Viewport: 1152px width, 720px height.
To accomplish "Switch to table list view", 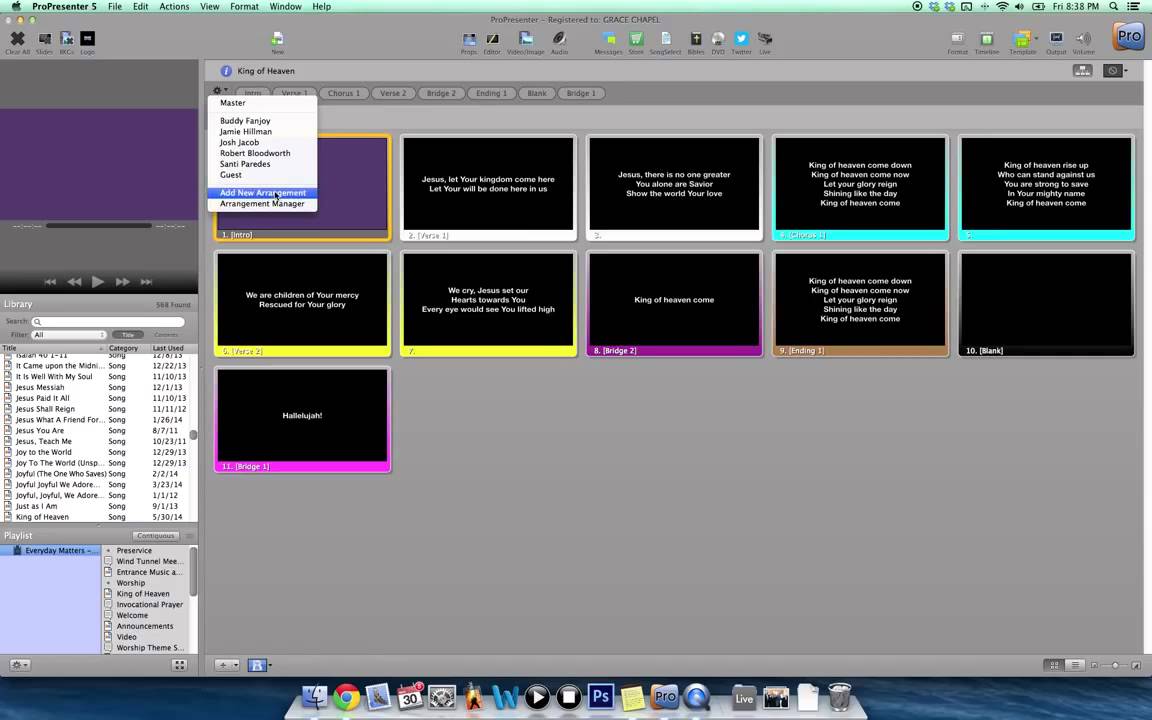I will (1075, 665).
